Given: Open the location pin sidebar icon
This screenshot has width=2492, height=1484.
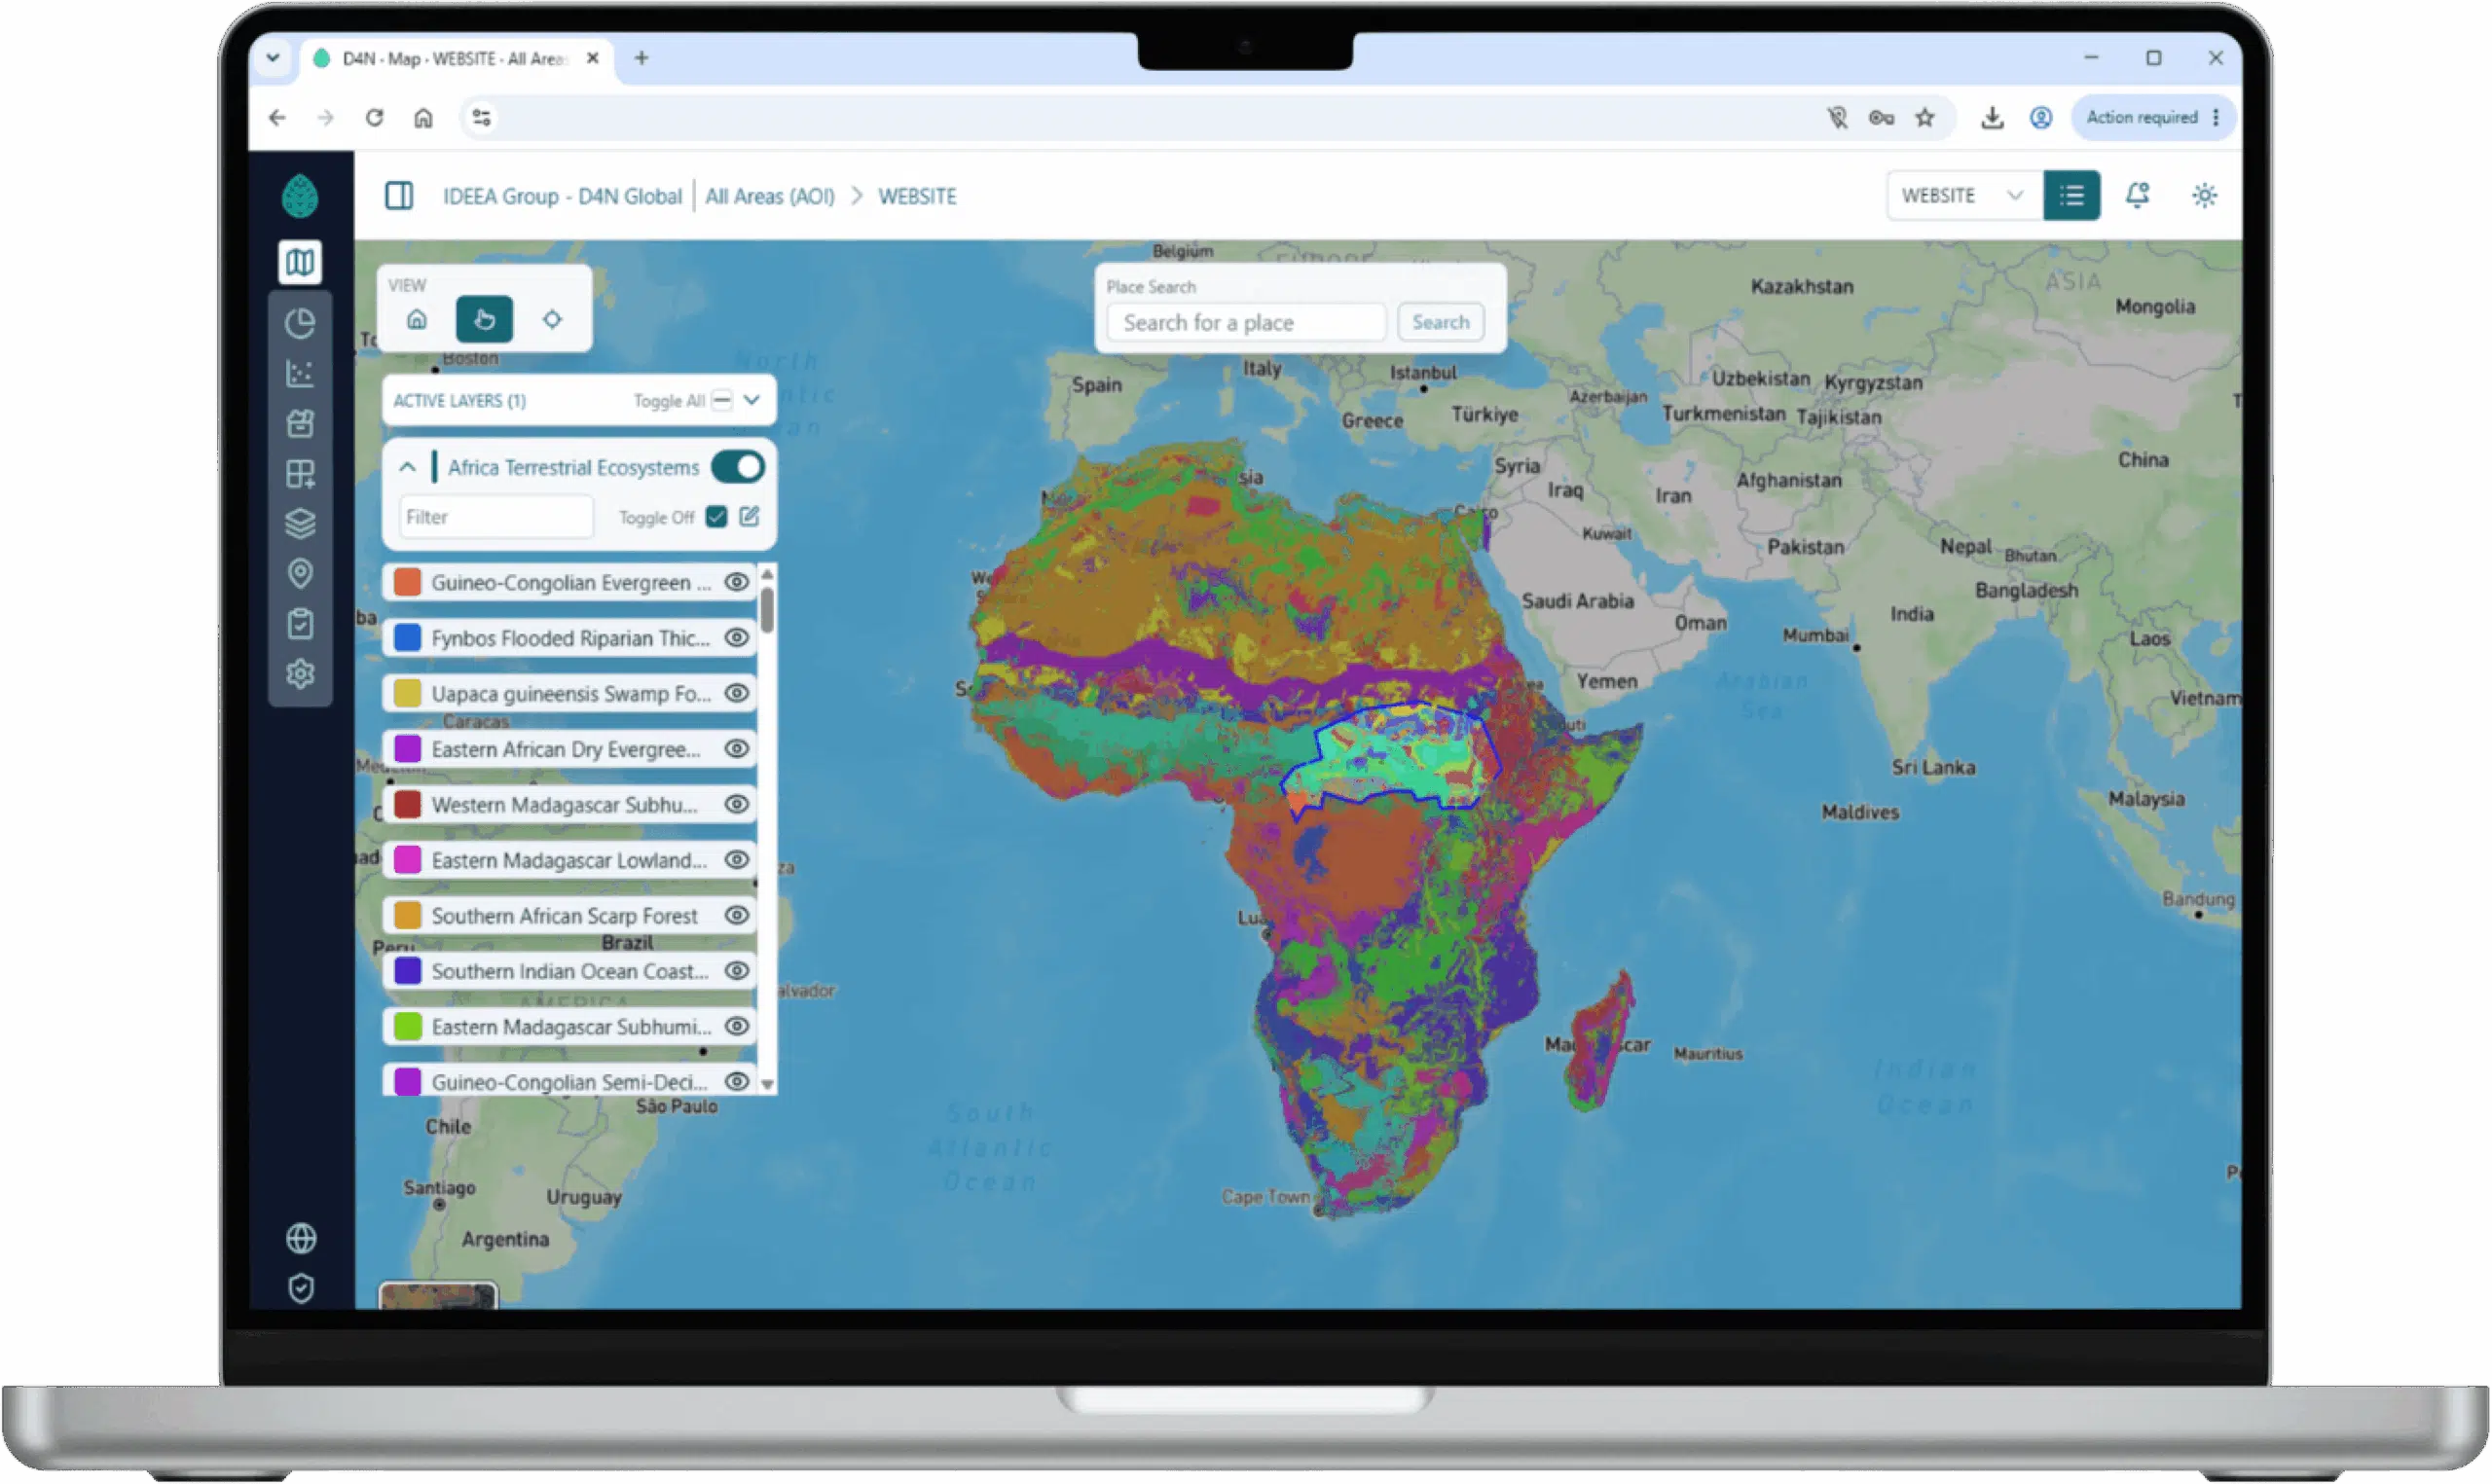Looking at the screenshot, I should 300,574.
